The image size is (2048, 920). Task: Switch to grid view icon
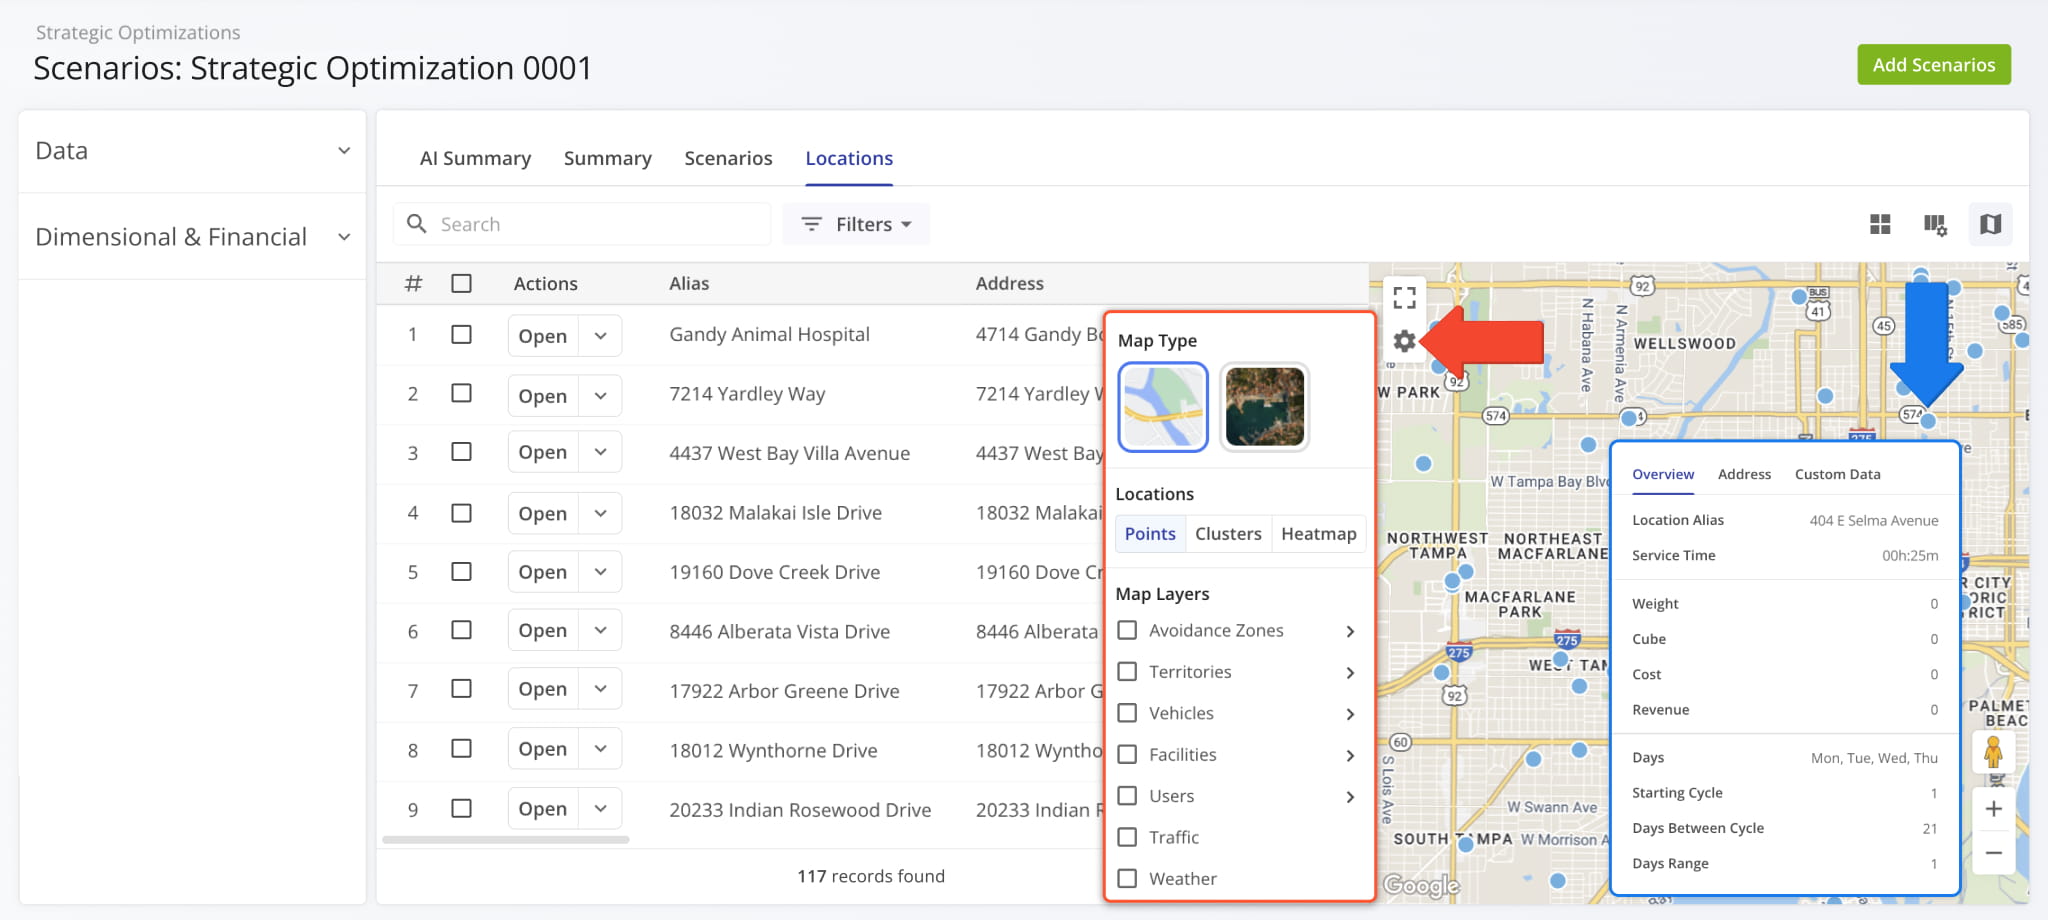[1880, 224]
